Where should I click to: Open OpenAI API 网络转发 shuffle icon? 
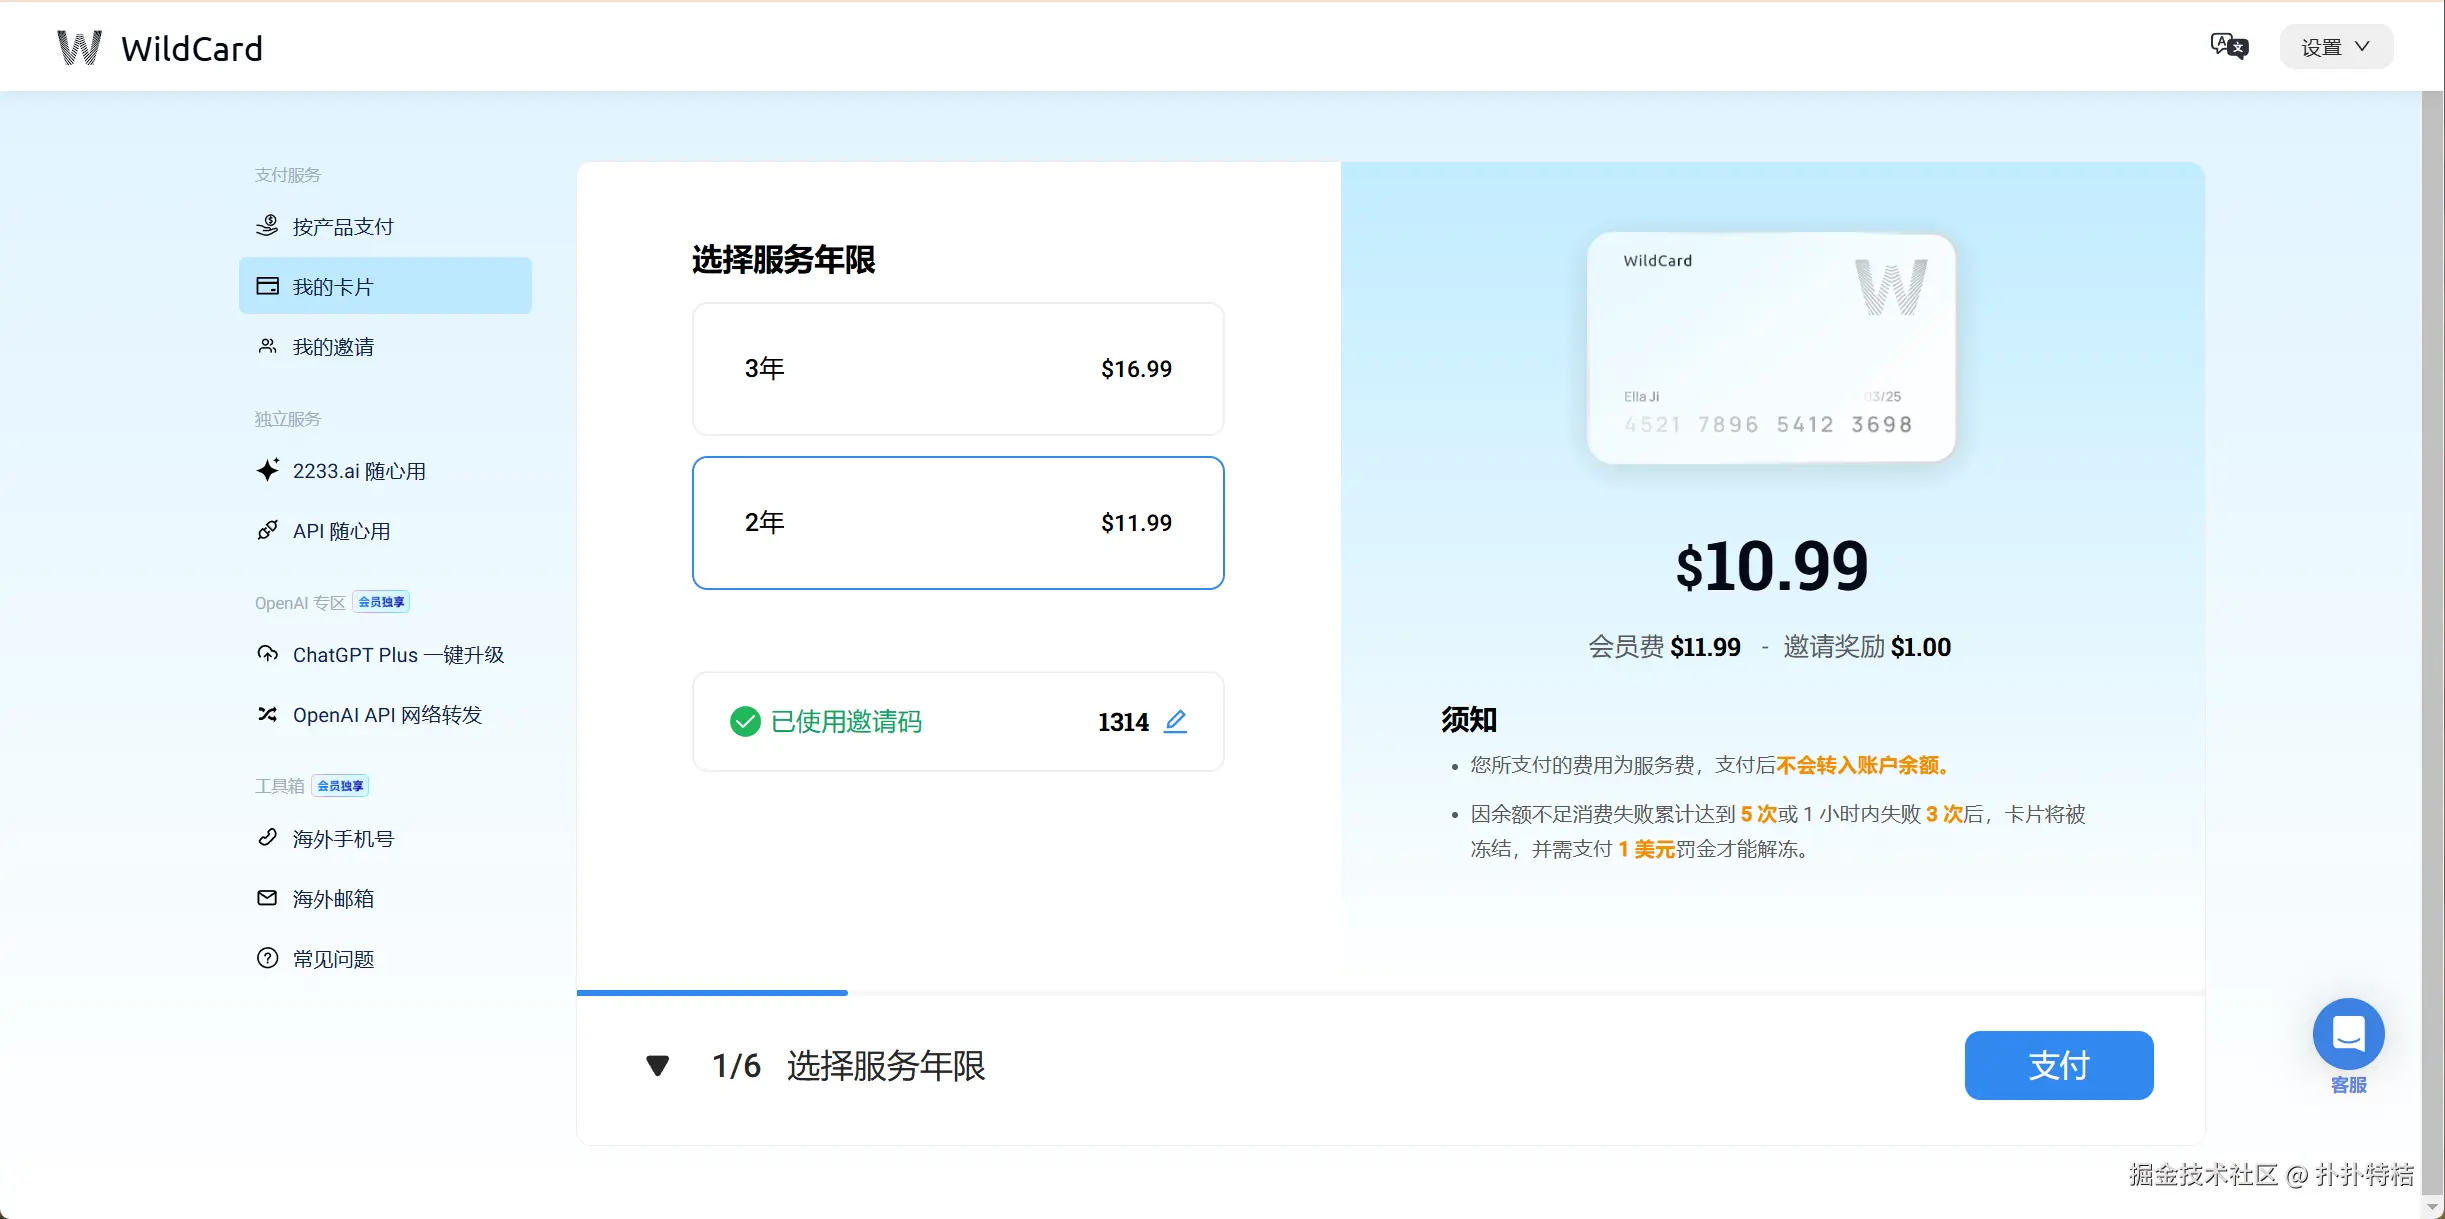(267, 715)
